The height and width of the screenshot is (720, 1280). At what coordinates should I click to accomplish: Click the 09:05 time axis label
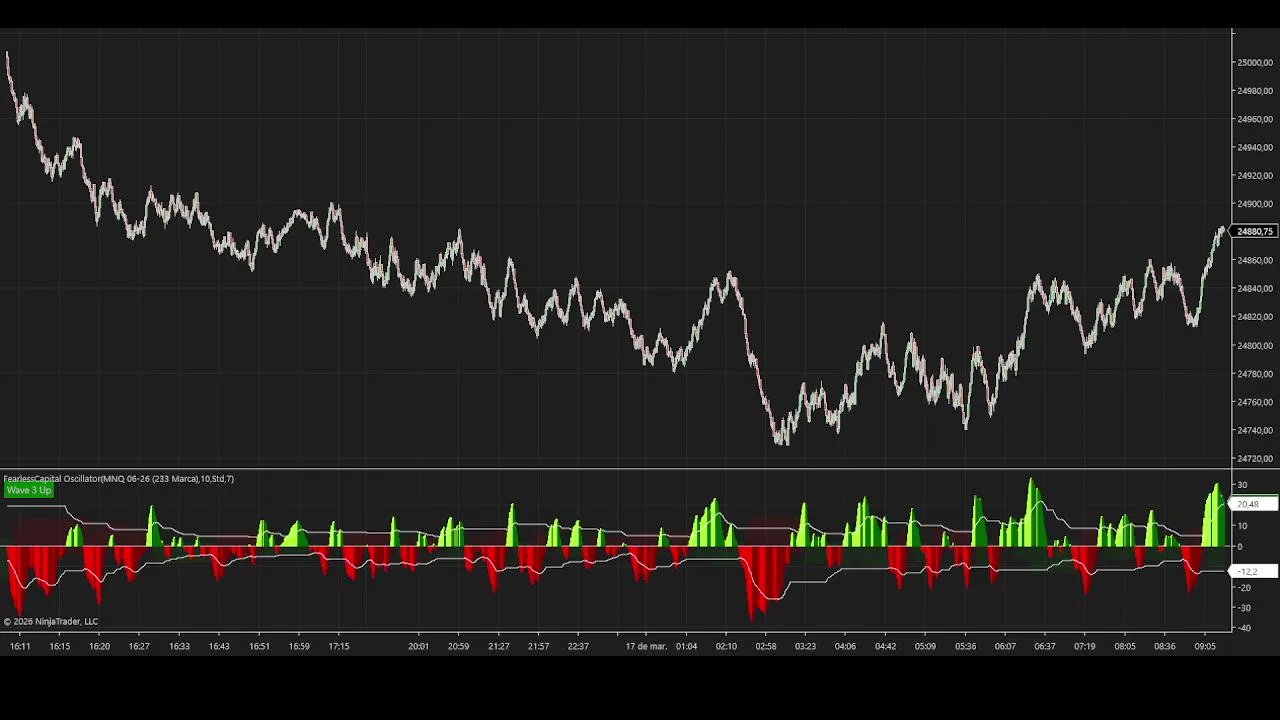[1205, 647]
